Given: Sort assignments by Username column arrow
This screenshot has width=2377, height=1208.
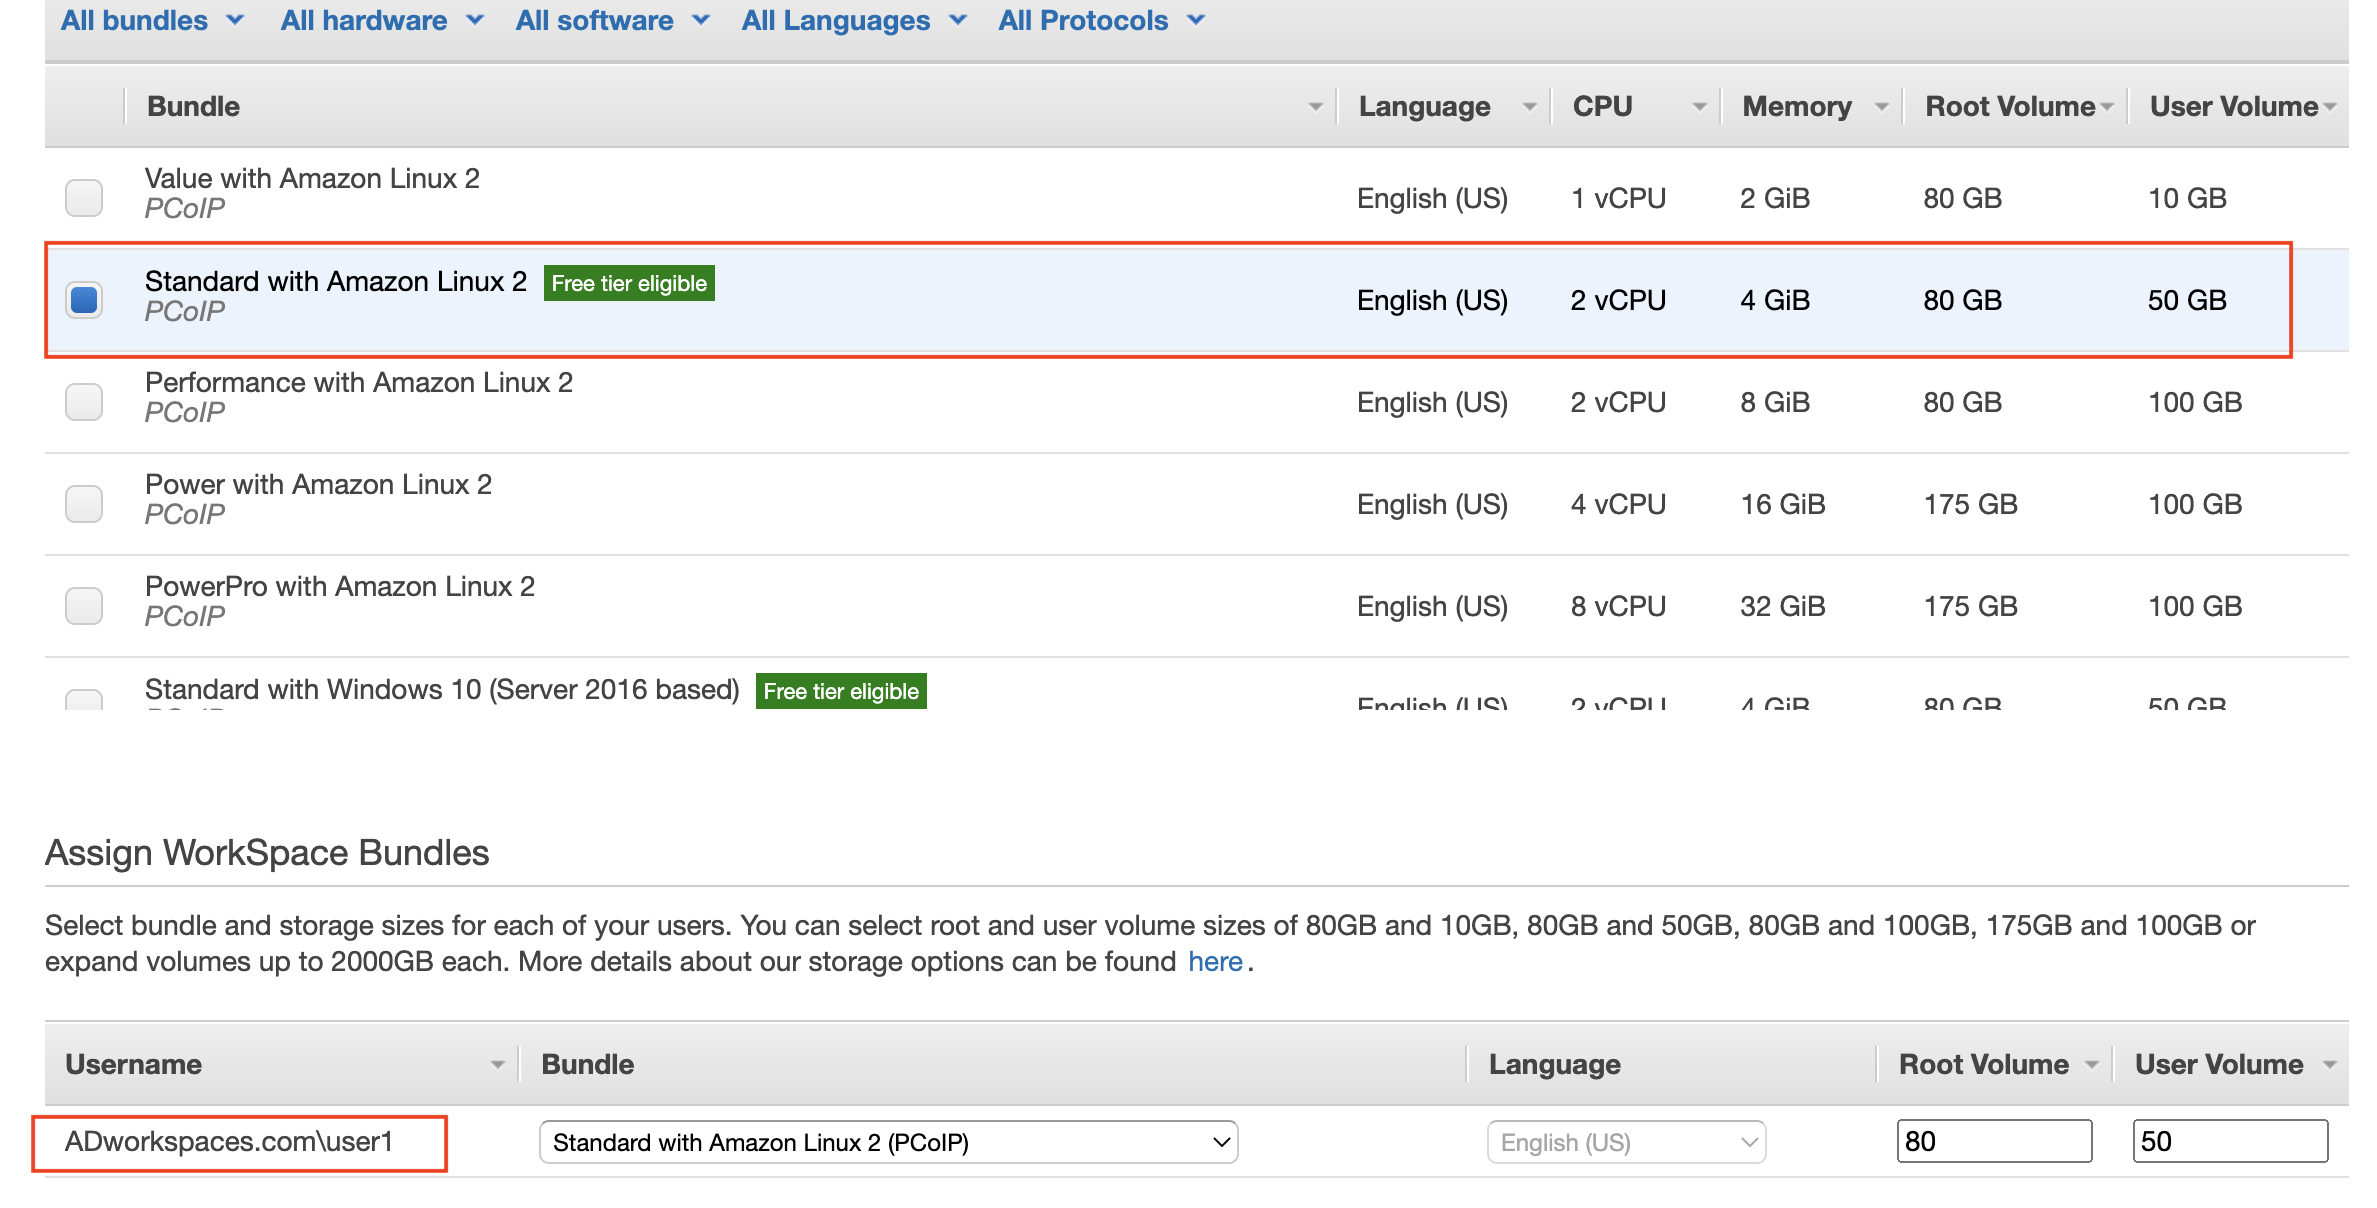Looking at the screenshot, I should (x=497, y=1065).
